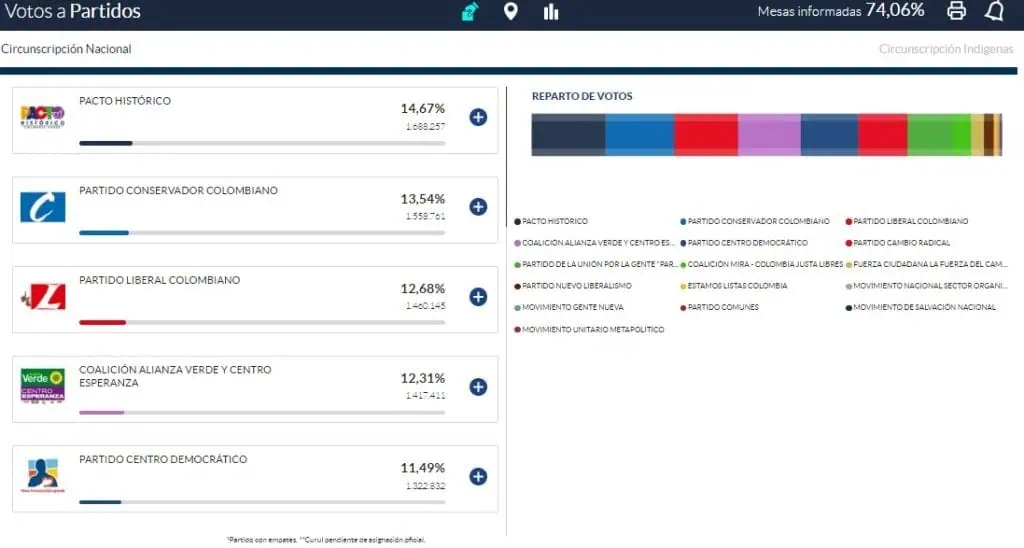Select Partido Cambio Radical legend entry

[x=898, y=243]
